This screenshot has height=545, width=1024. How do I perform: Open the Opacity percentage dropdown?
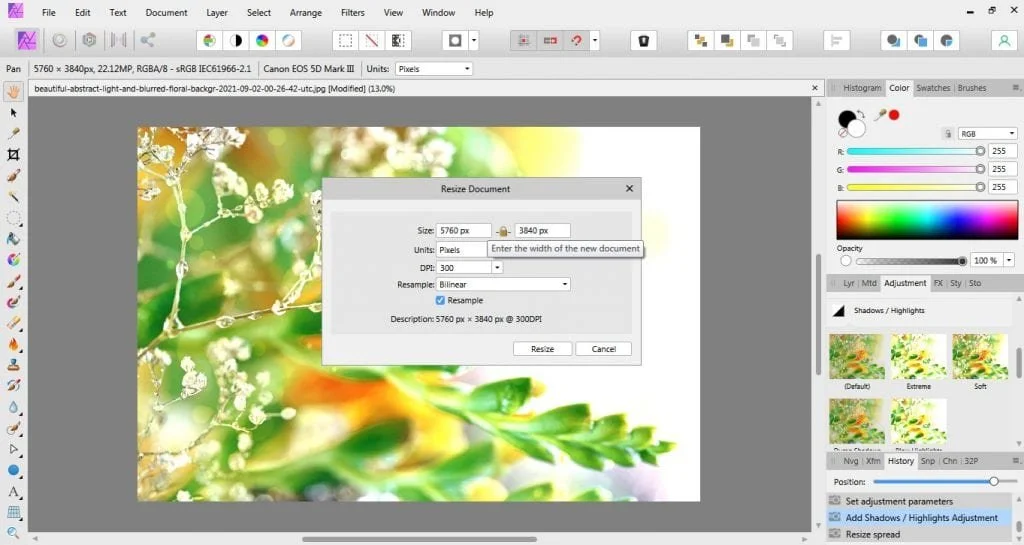tap(1009, 260)
